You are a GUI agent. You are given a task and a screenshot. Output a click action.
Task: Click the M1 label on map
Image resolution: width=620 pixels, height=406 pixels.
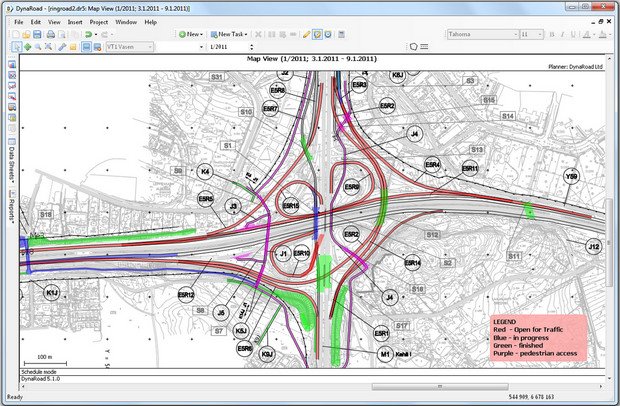tap(385, 354)
